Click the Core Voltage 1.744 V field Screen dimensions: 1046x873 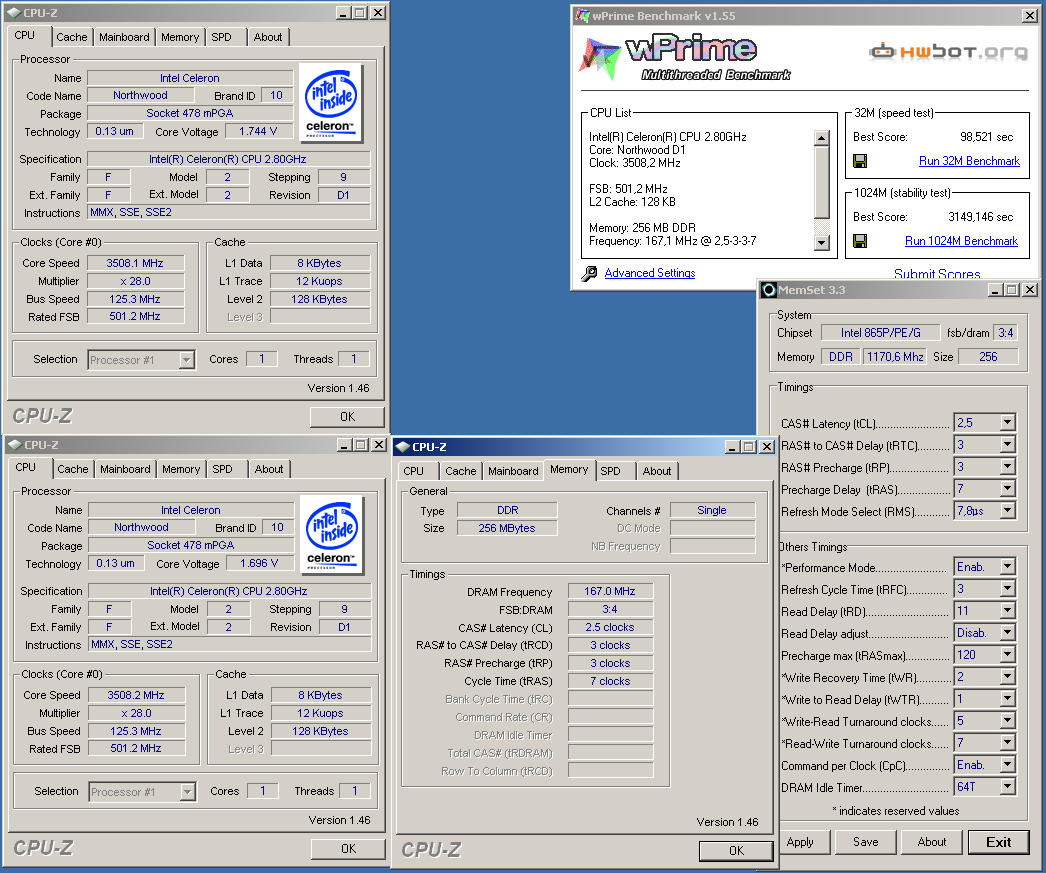pos(258,131)
